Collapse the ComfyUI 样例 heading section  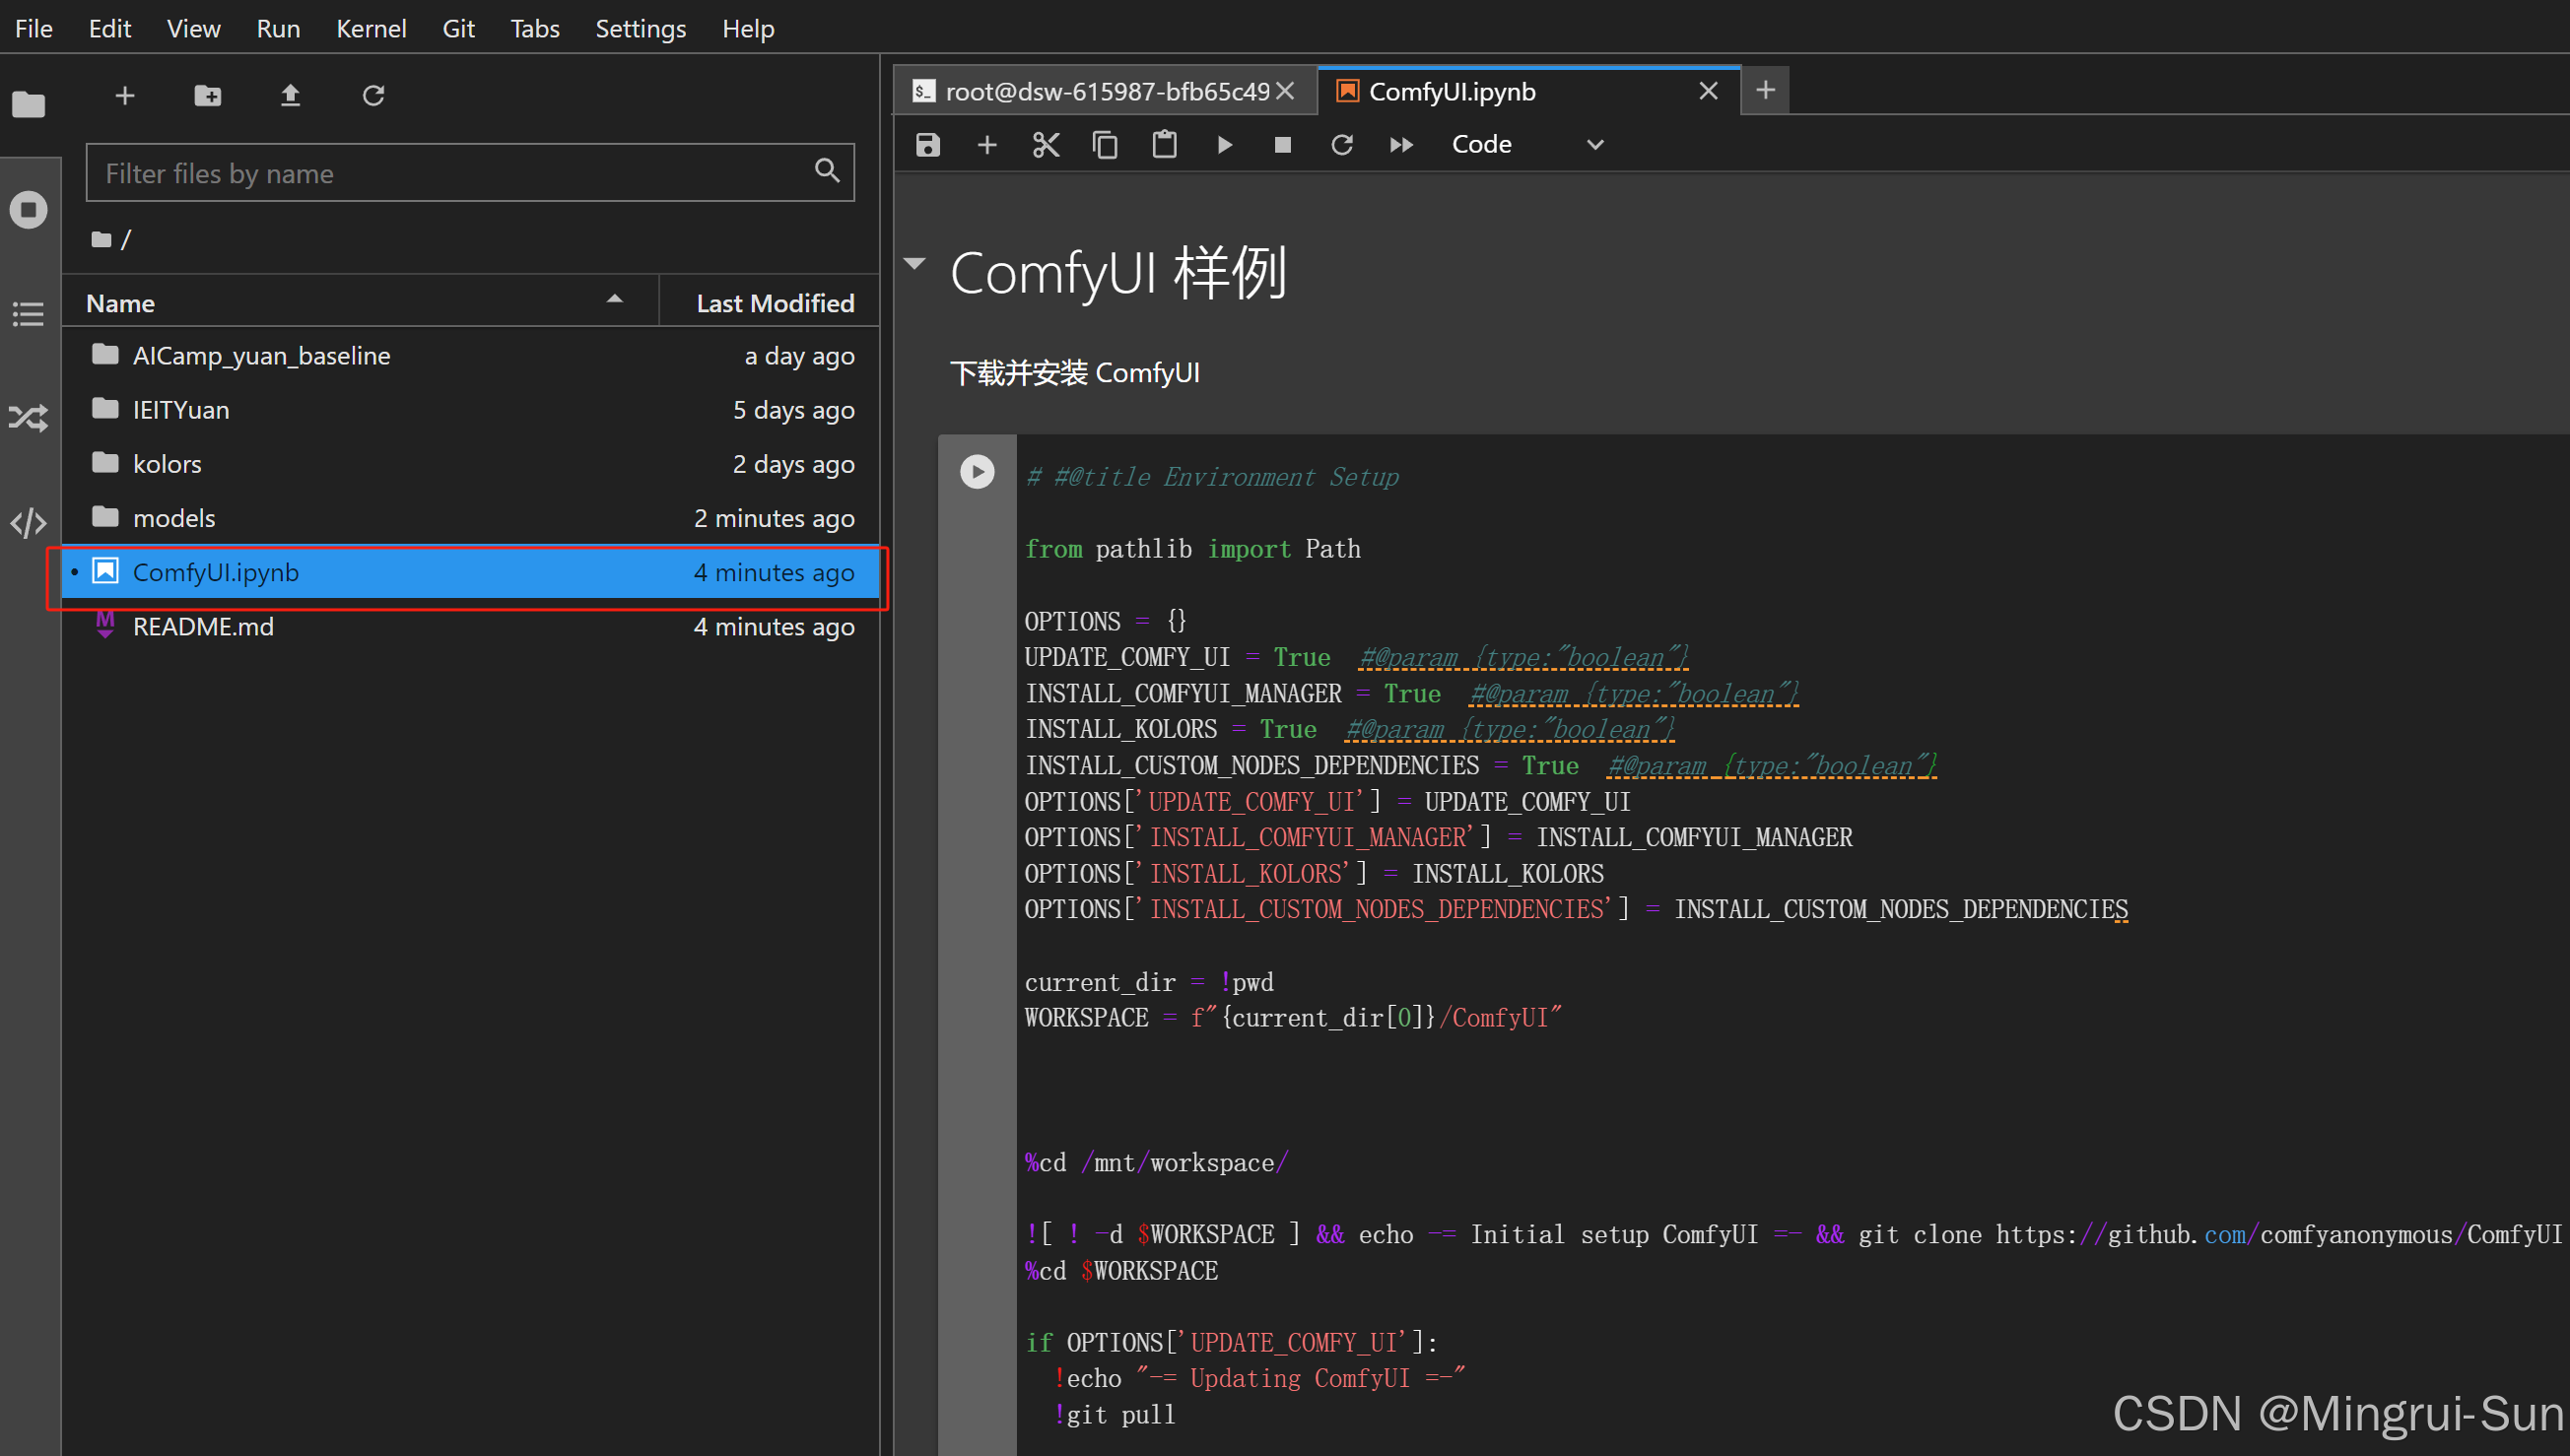pos(914,264)
